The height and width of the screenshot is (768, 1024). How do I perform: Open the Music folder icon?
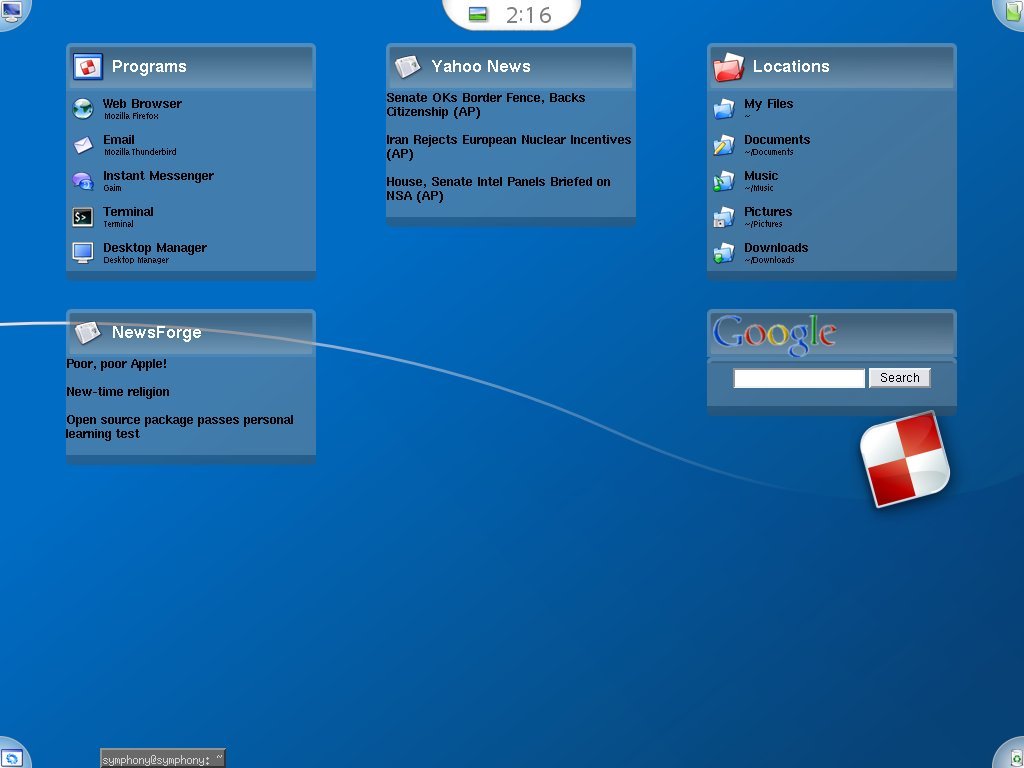pos(724,181)
